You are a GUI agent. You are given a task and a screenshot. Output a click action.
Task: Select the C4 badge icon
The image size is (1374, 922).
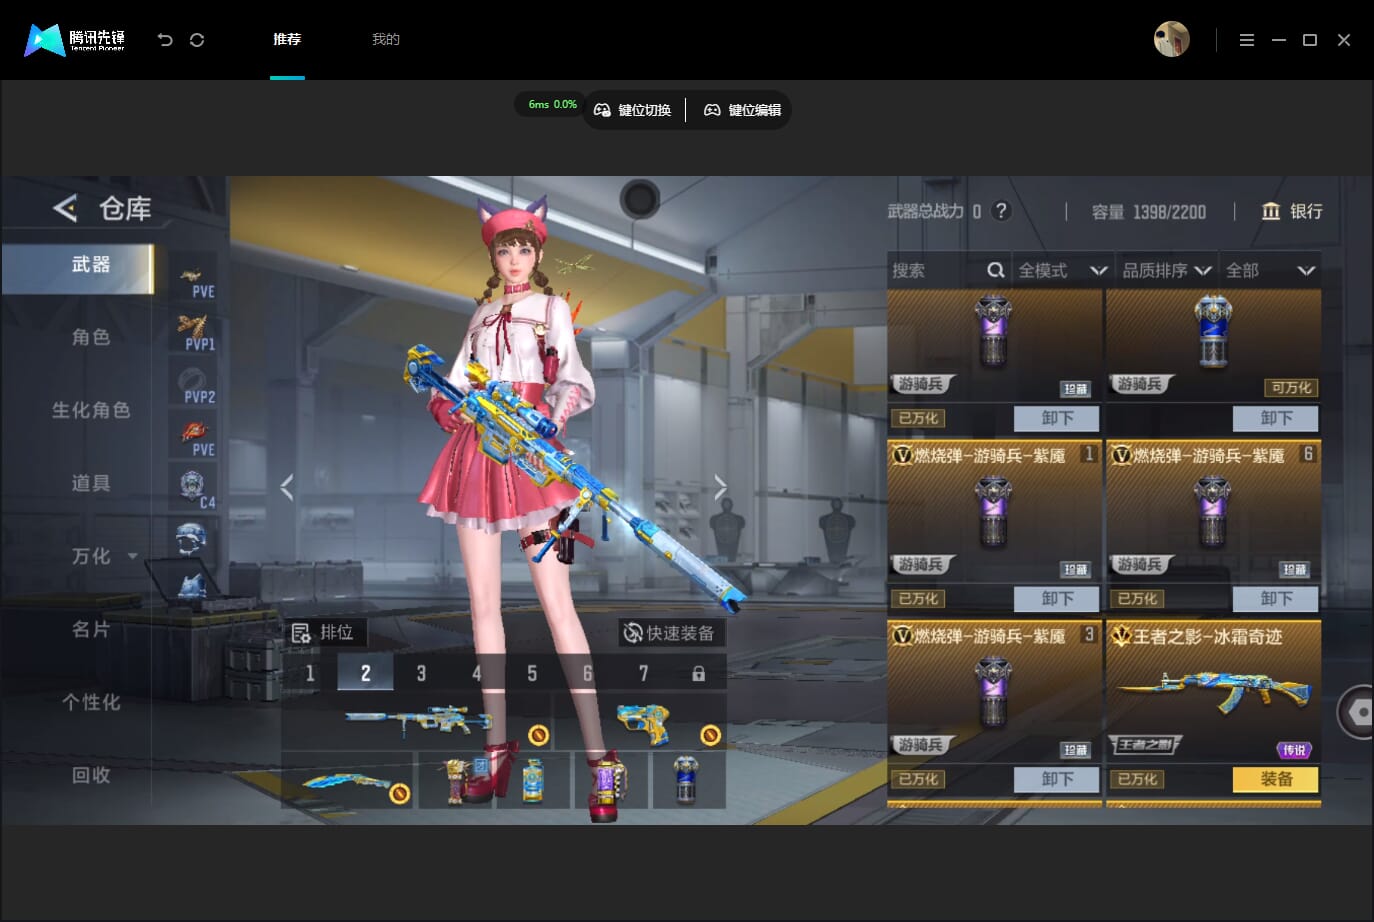coord(193,489)
